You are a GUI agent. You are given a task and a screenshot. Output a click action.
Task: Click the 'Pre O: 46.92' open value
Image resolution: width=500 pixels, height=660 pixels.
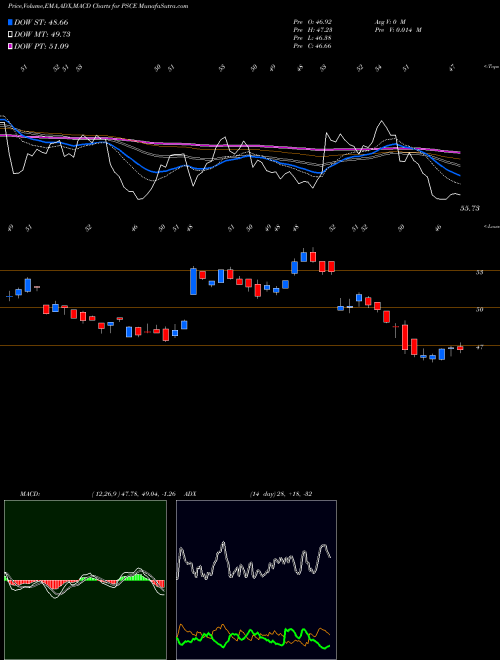(313, 22)
